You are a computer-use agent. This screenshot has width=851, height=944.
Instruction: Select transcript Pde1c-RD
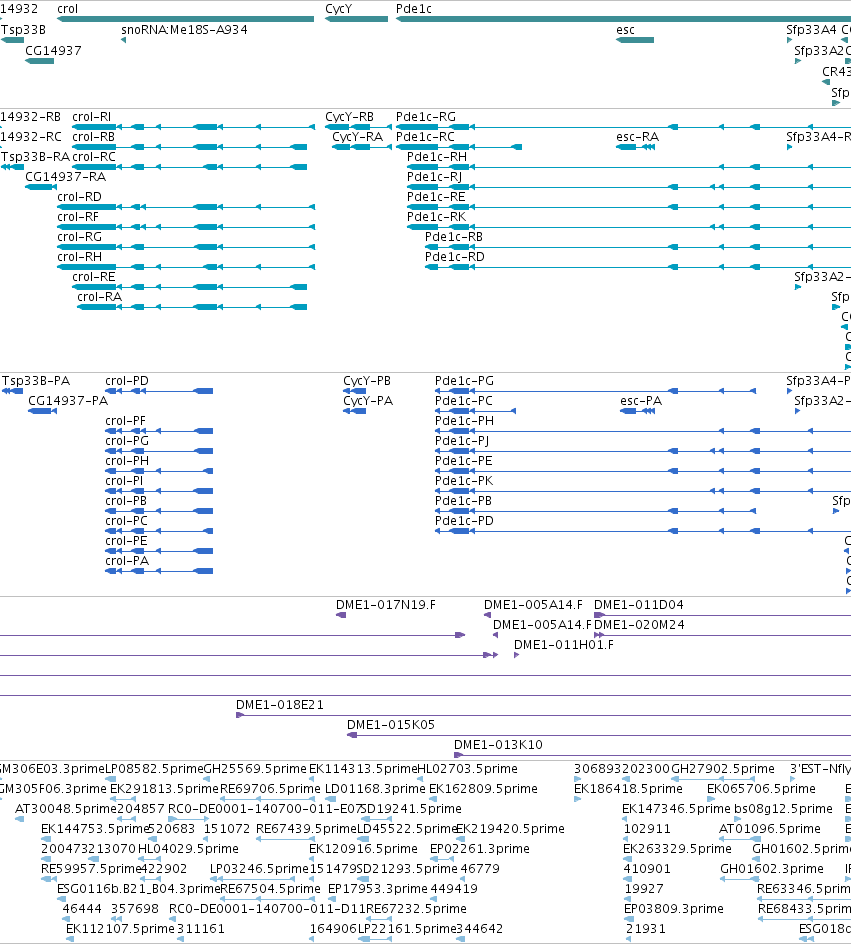click(x=638, y=267)
